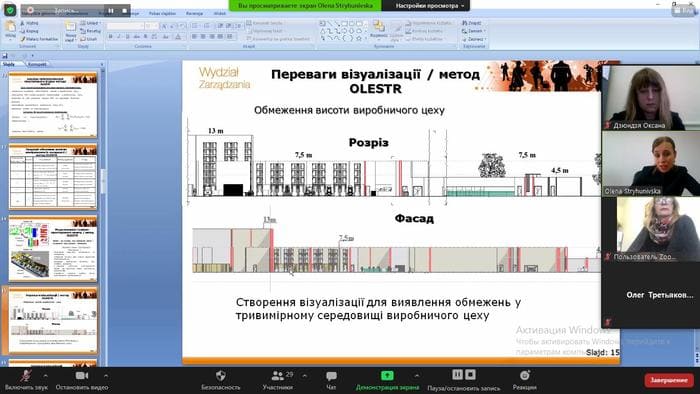Switch to the Slajdy tab in side panel

(x=9, y=64)
